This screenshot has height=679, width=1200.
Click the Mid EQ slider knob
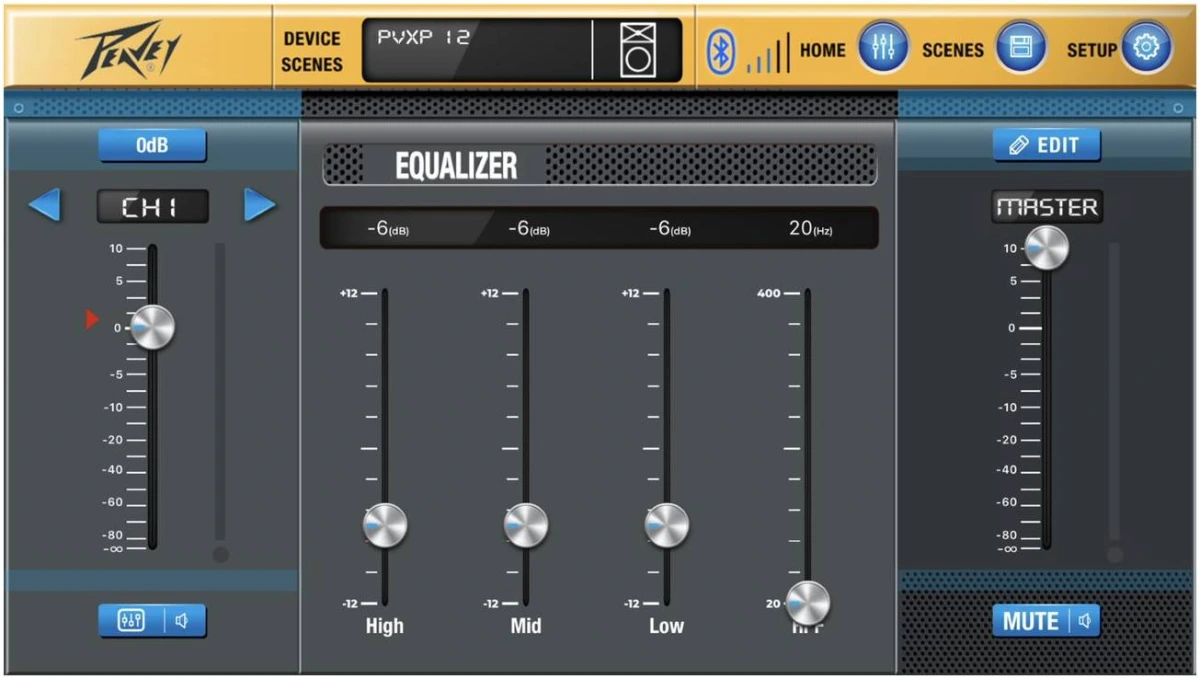(526, 525)
